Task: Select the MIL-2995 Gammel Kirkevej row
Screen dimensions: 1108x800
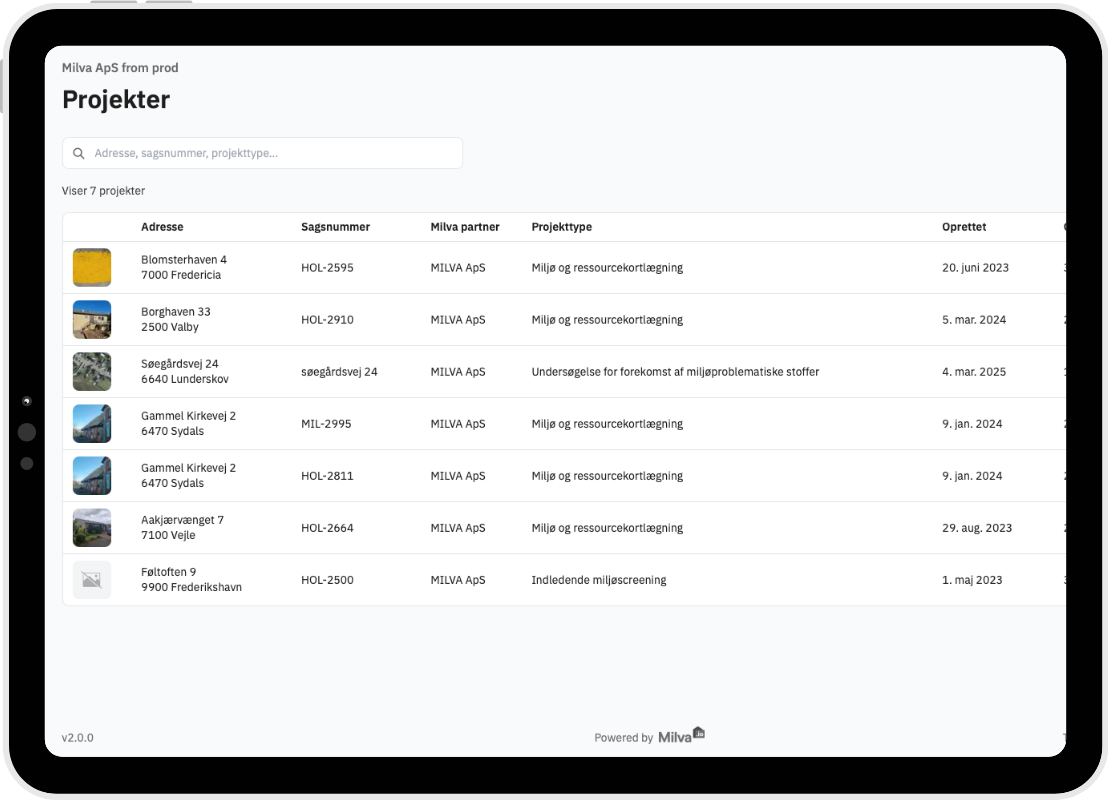Action: (327, 424)
